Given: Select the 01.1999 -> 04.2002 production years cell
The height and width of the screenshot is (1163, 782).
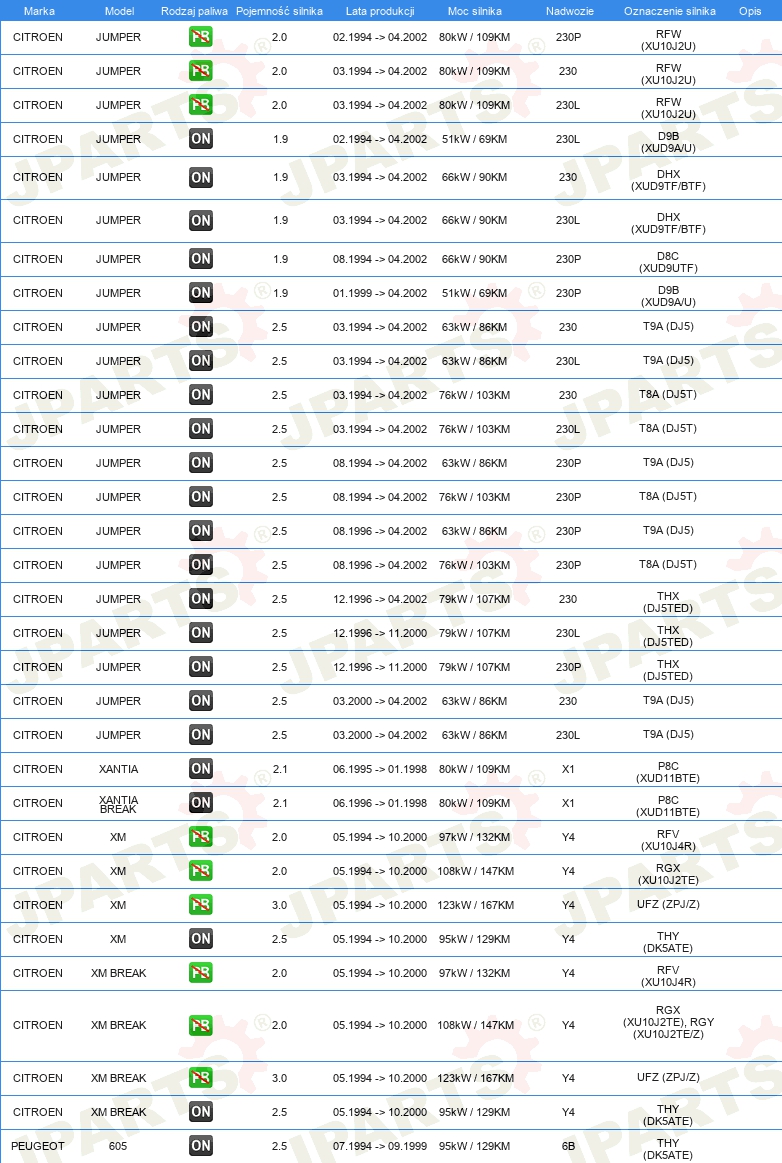Looking at the screenshot, I should [x=380, y=293].
